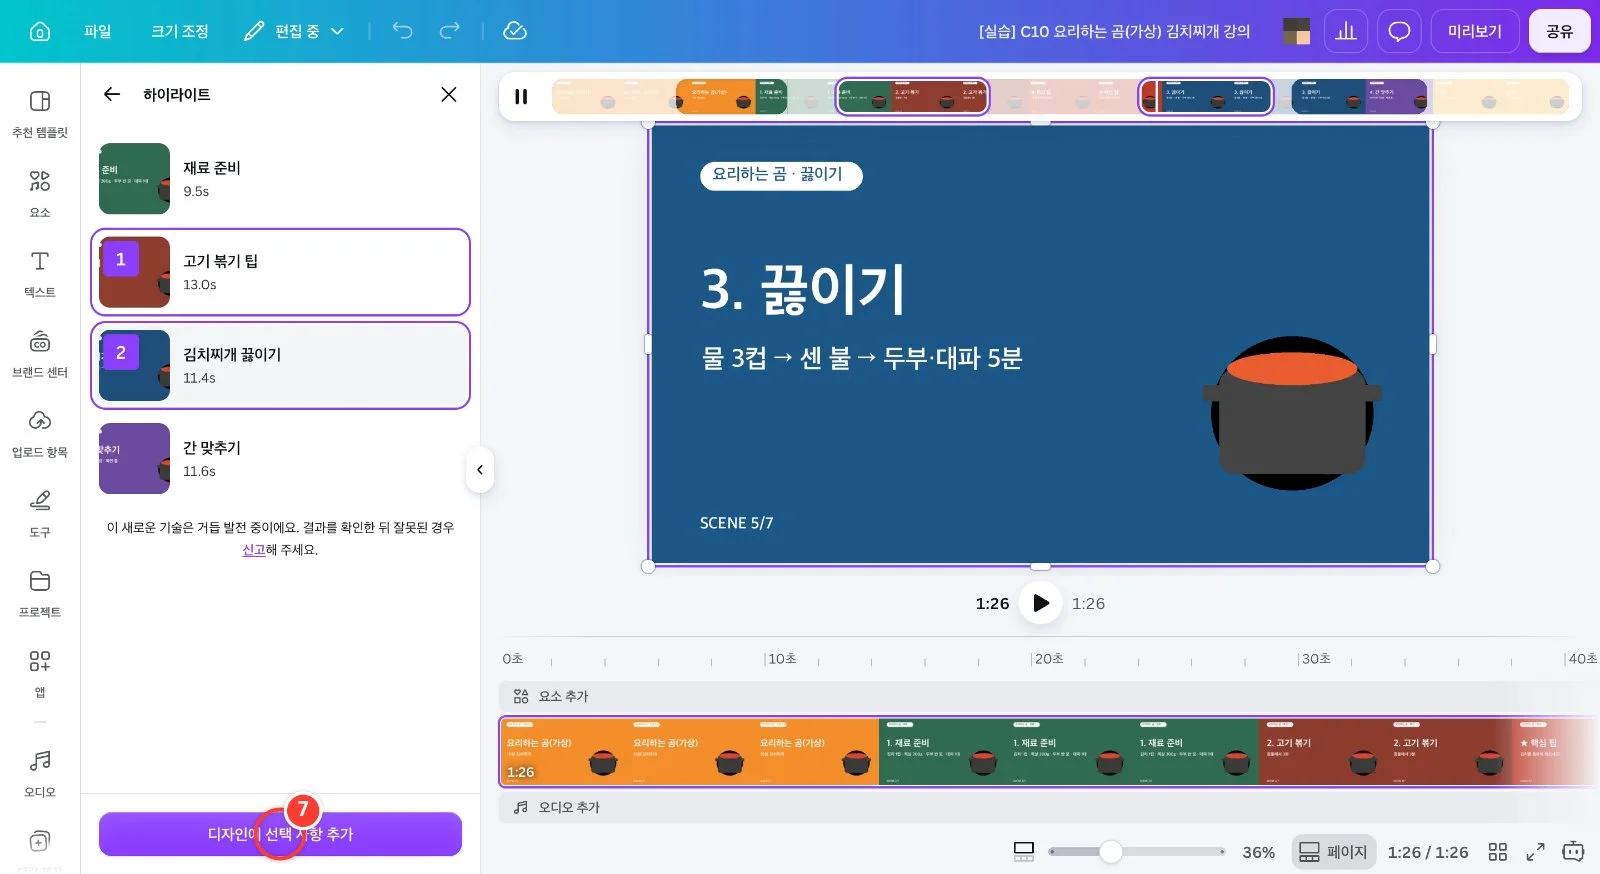This screenshot has width=1600, height=874.
Task: Select the 간 맞추기 highlight clip
Action: click(280, 459)
